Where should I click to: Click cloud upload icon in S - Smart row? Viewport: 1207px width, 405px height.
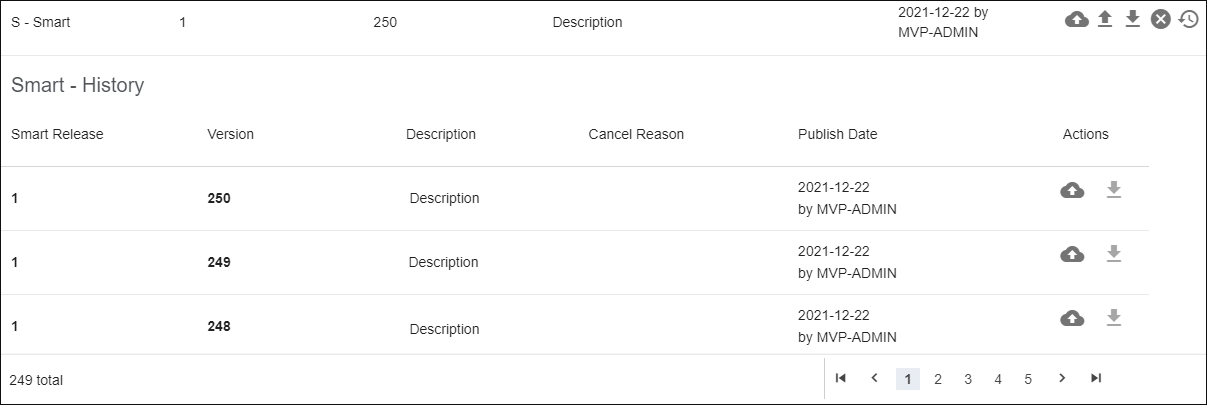click(1077, 19)
